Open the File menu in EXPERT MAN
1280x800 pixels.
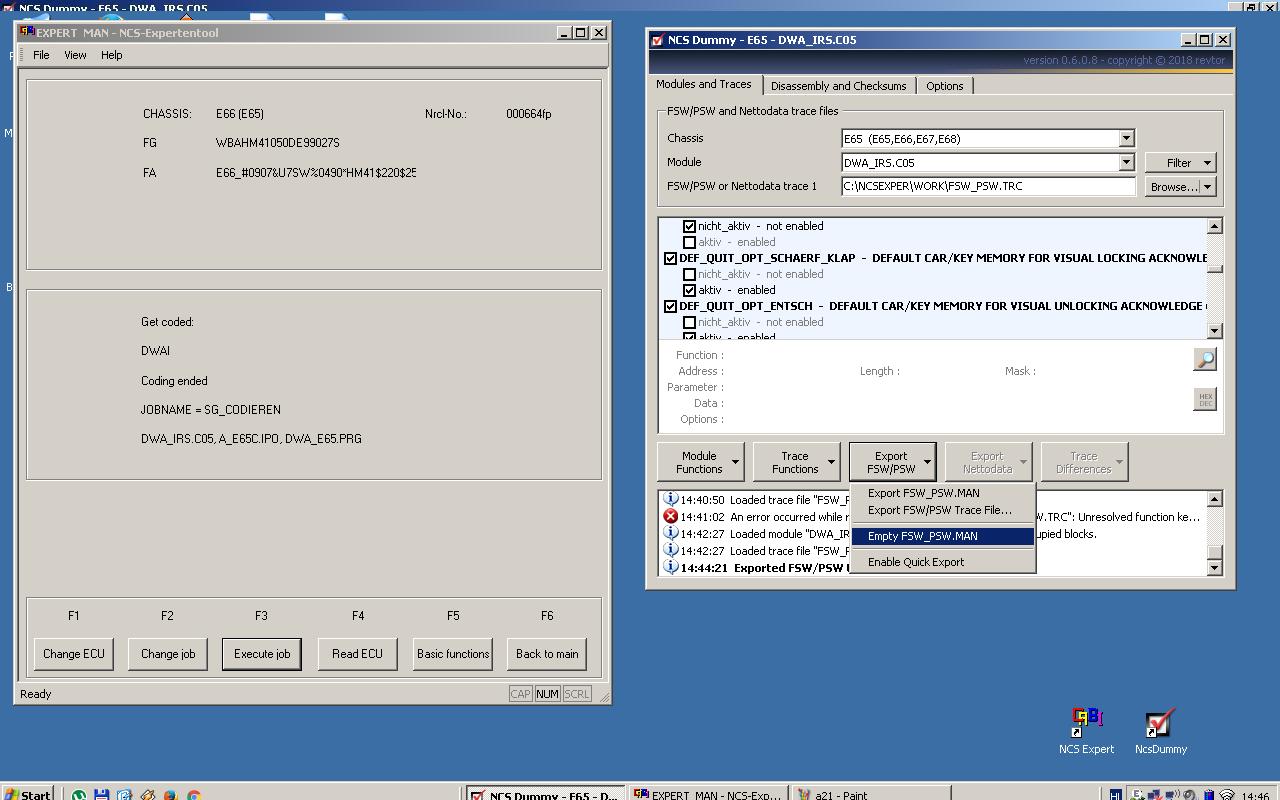pyautogui.click(x=41, y=55)
